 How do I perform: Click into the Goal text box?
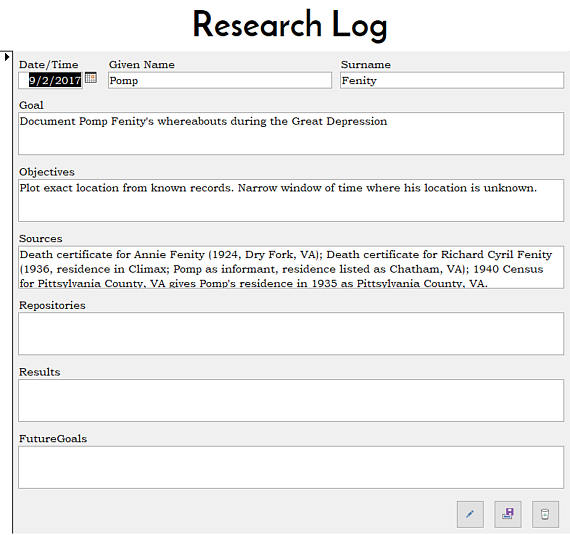coord(291,134)
